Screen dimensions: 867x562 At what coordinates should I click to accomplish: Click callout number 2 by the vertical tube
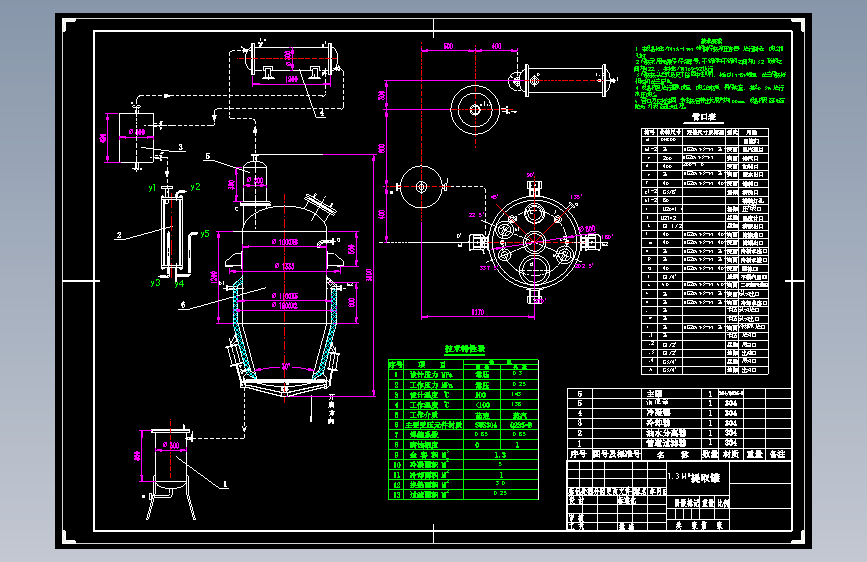(x=119, y=235)
